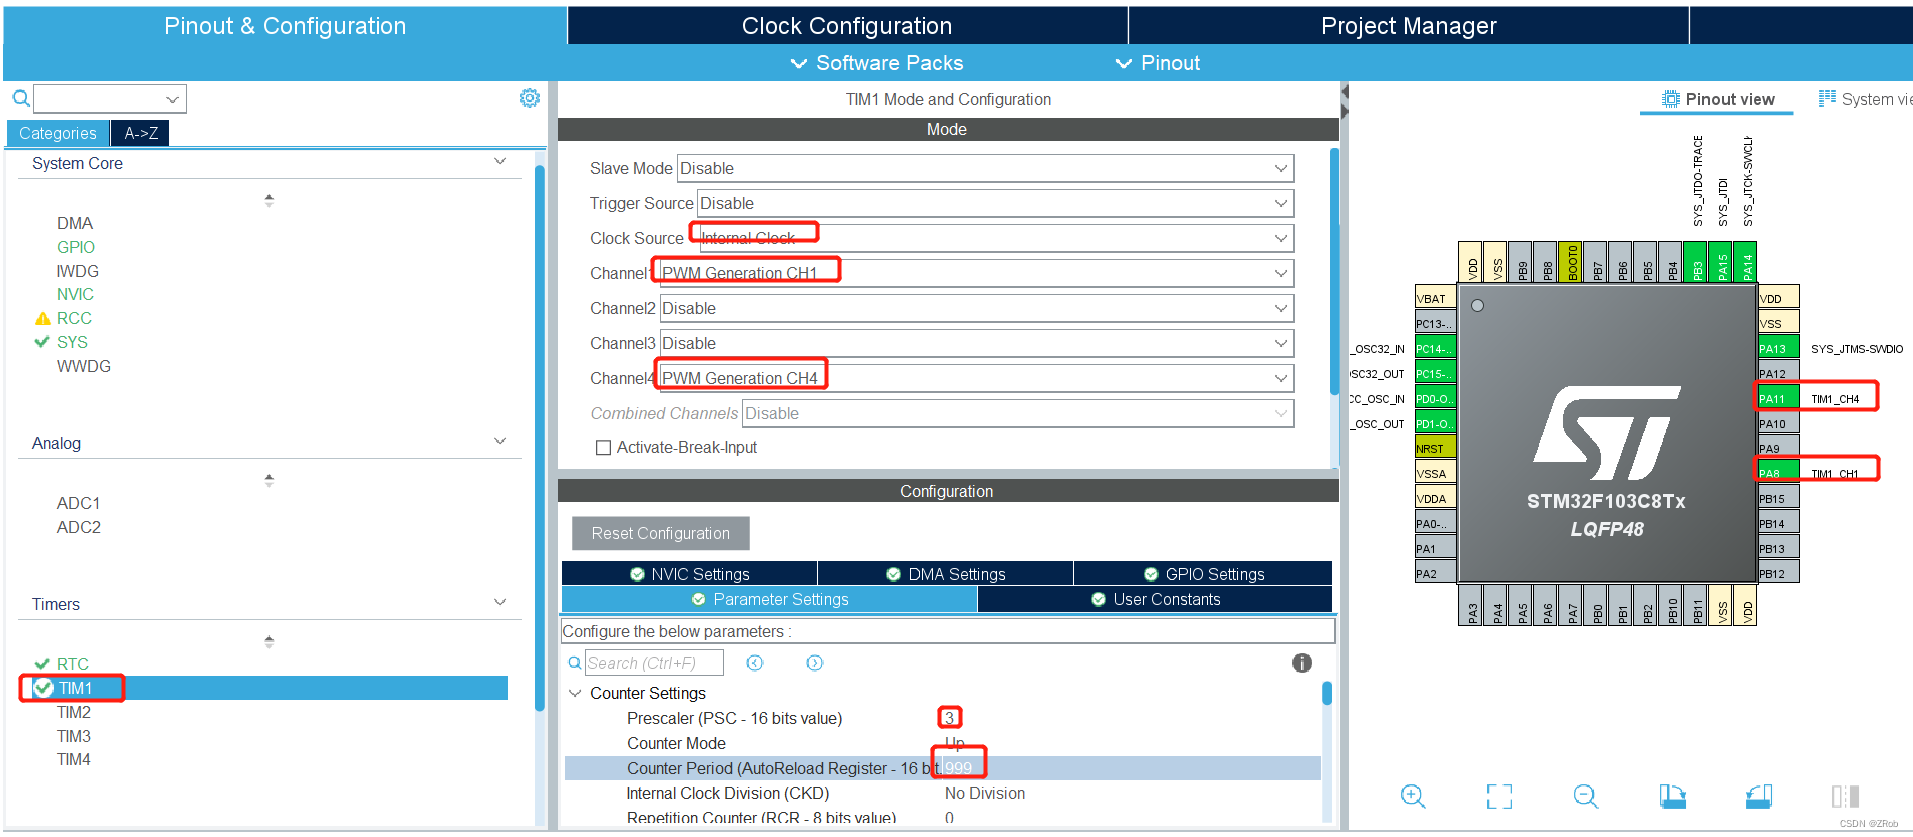The image size is (1913, 837).
Task: Select pin PA9 on the chip
Action: point(1778,447)
